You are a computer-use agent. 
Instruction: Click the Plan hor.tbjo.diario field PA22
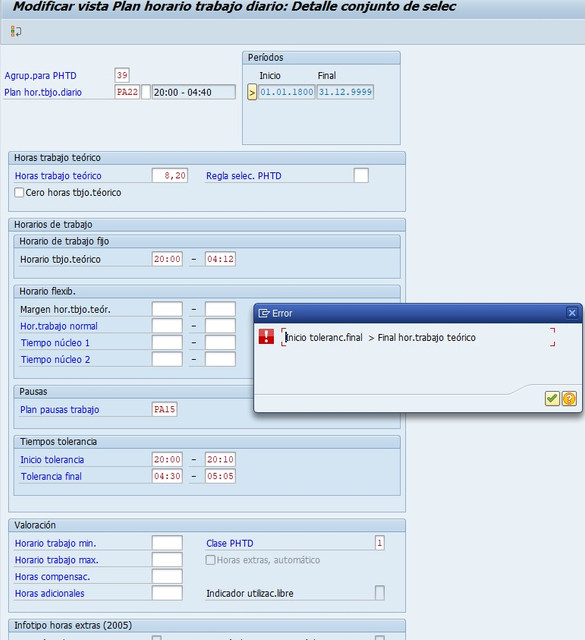(127, 92)
